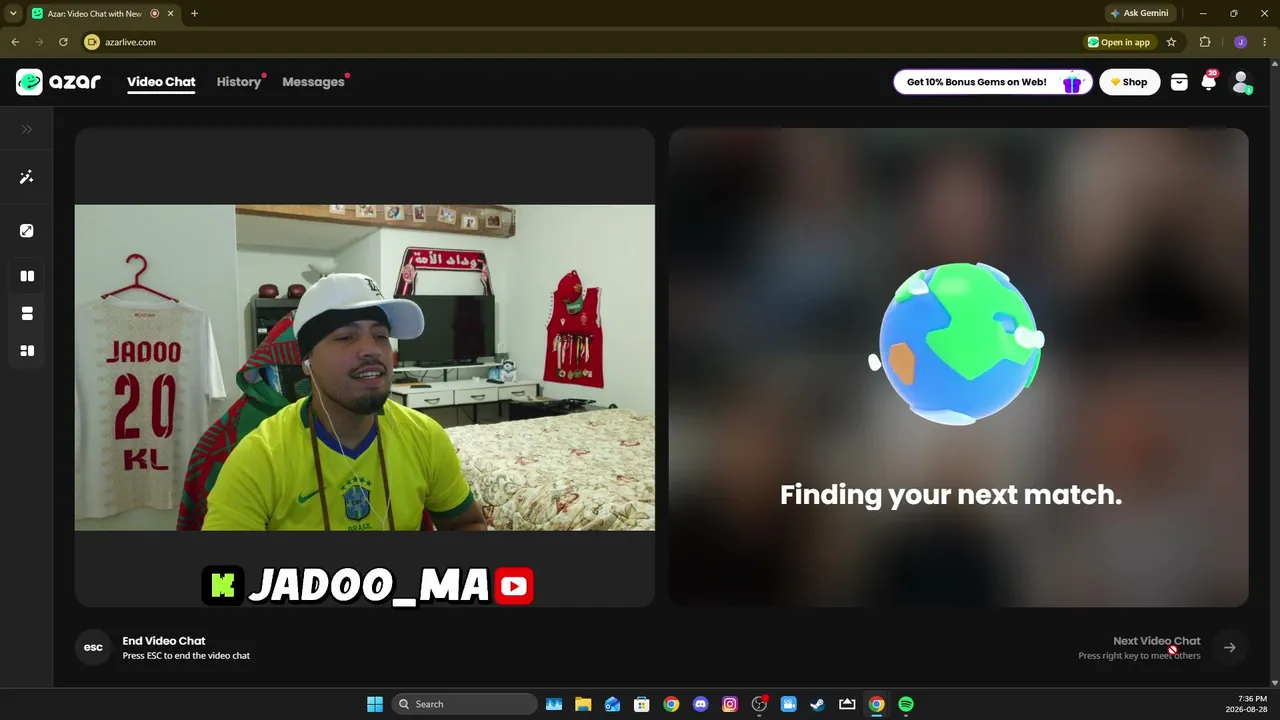This screenshot has width=1280, height=720.
Task: Open a new browser tab
Action: coord(194,13)
